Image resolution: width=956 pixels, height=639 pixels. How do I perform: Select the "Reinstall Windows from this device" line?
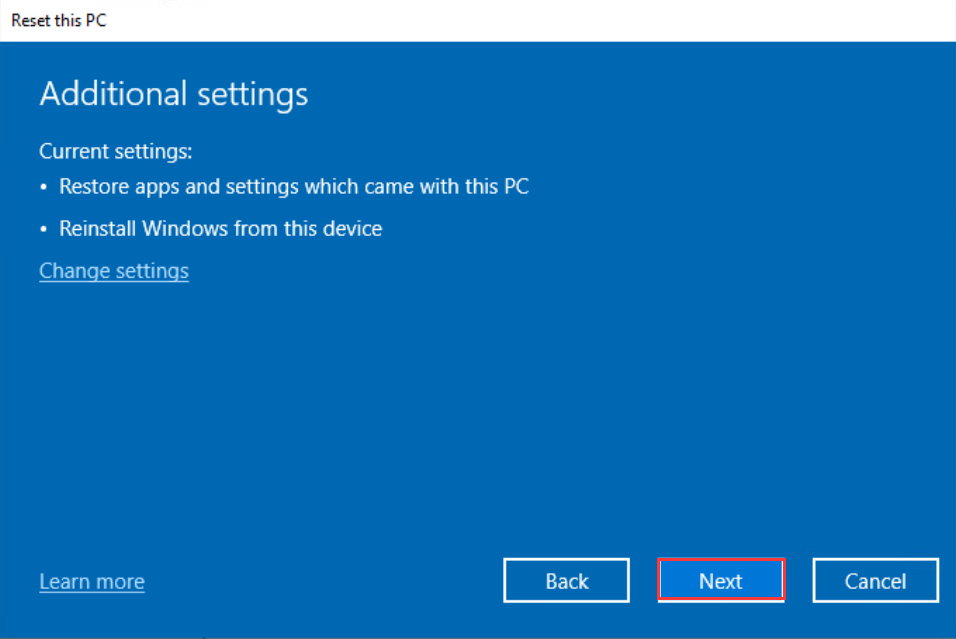(220, 229)
